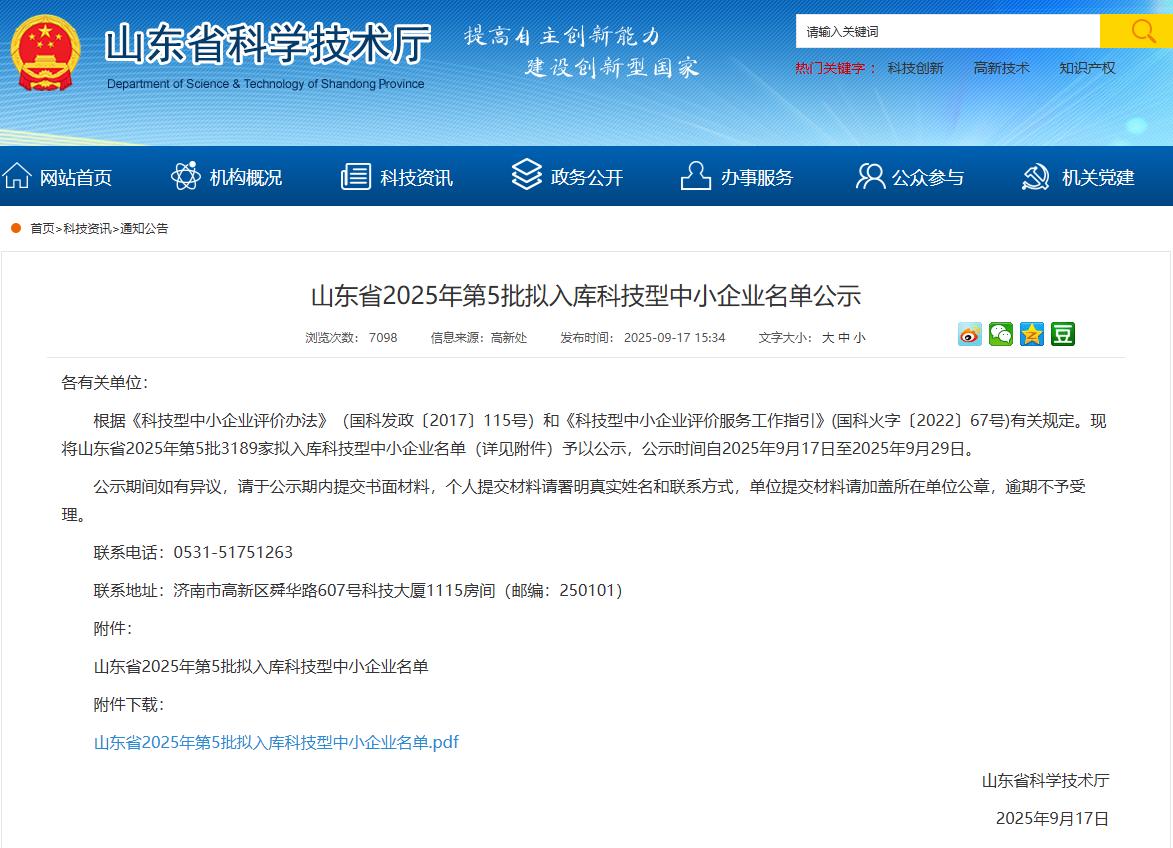Click the atom icon for 机构概况

click(186, 177)
